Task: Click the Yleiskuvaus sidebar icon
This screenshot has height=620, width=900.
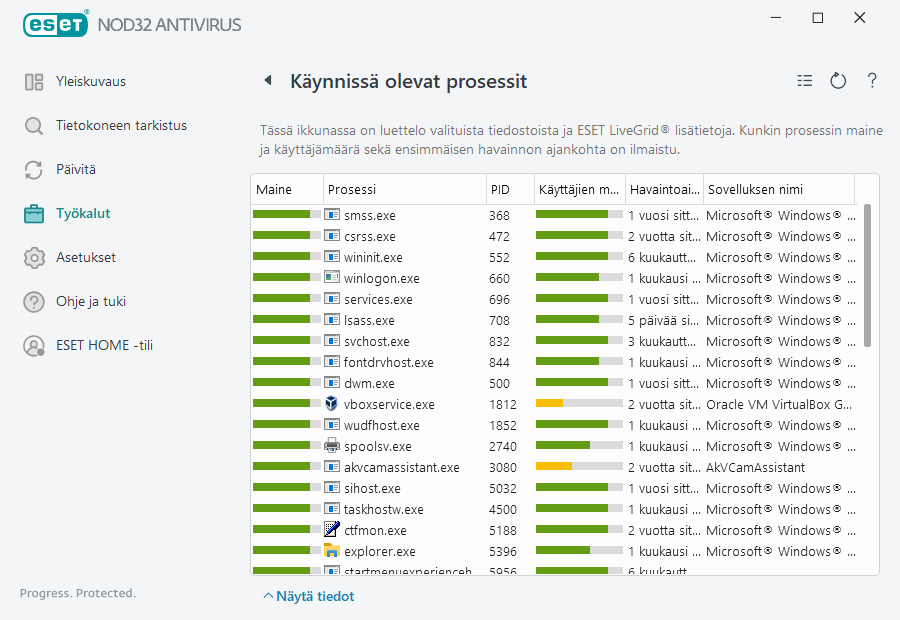Action: click(x=34, y=82)
